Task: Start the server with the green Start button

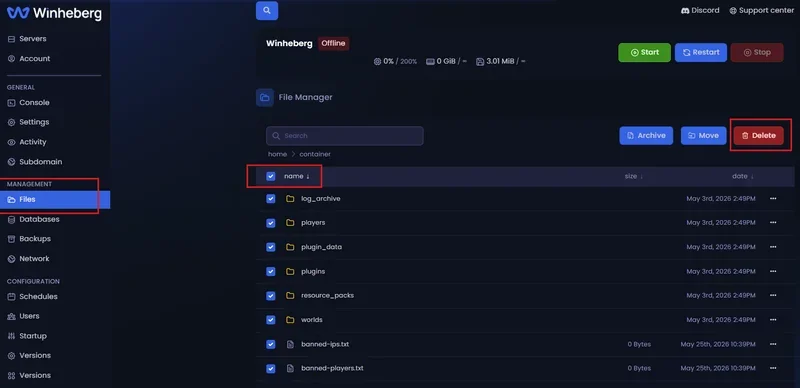Action: pyautogui.click(x=644, y=53)
